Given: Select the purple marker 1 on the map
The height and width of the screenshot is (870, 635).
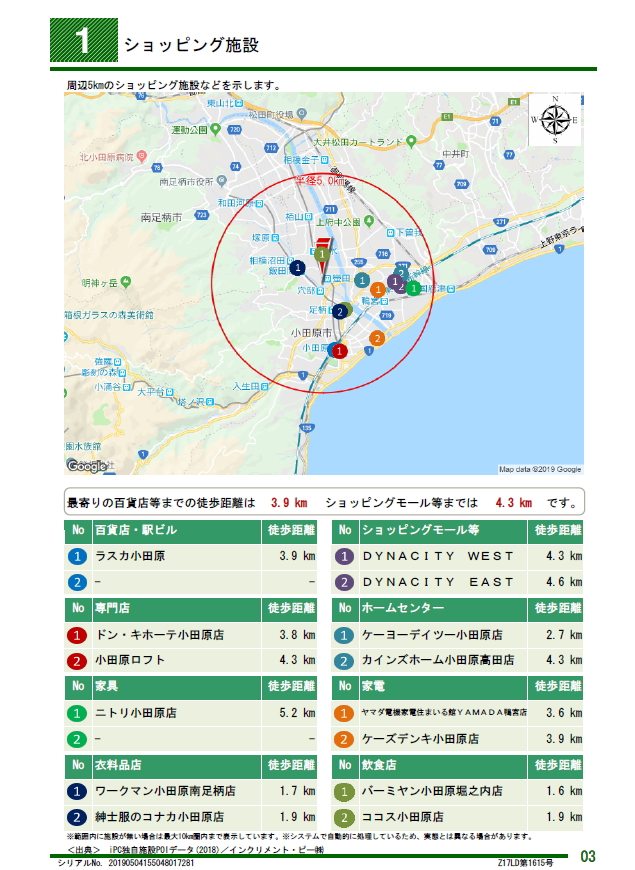Looking at the screenshot, I should pyautogui.click(x=395, y=282).
